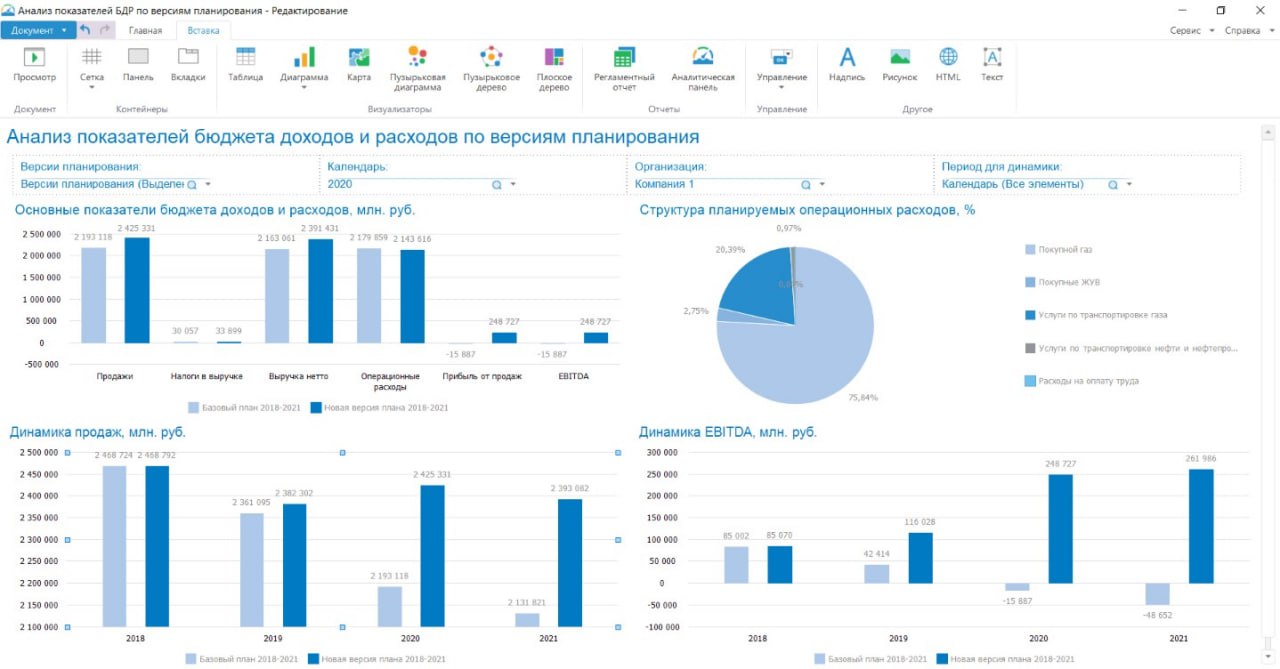
Task: Click the undo arrow in the title toolbar
Action: (85, 30)
